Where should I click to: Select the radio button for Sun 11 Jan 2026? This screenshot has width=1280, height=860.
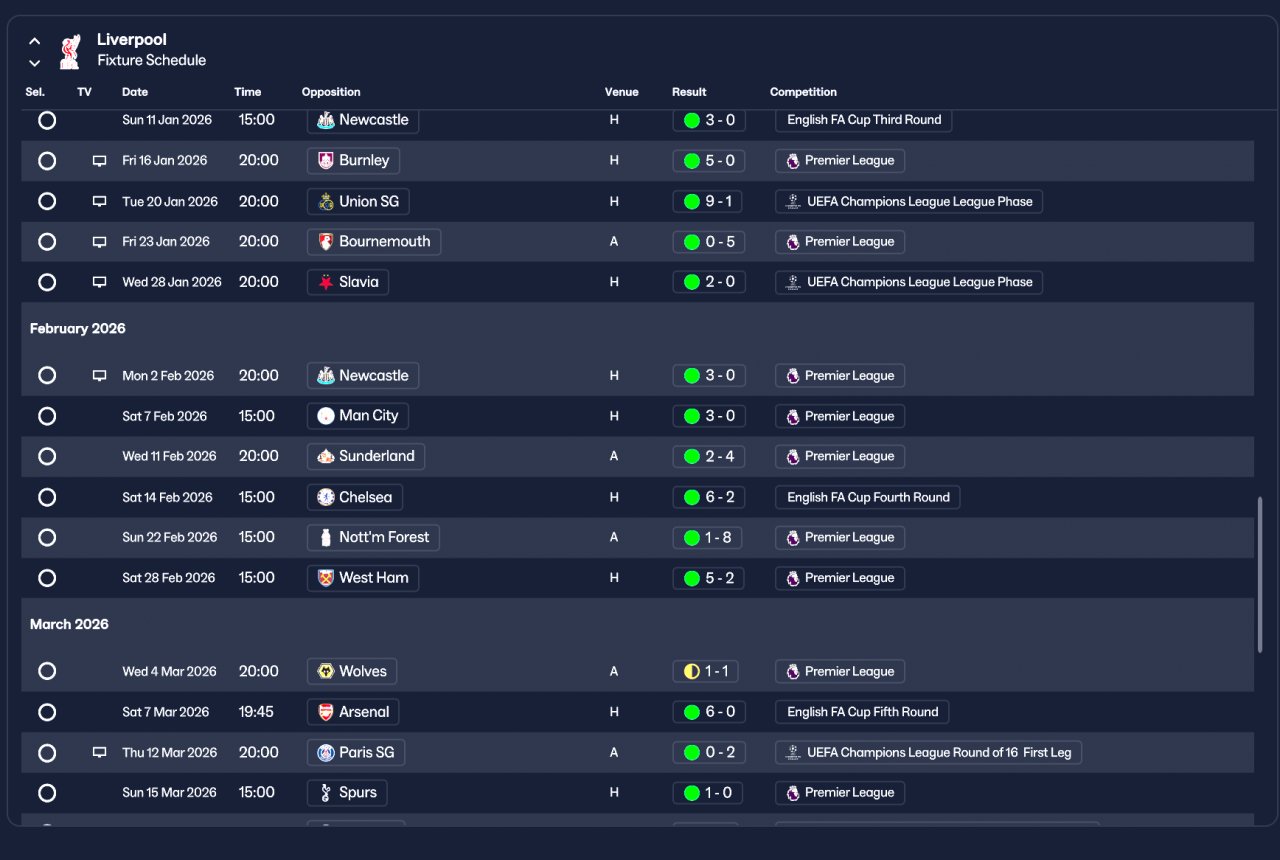tap(47, 120)
